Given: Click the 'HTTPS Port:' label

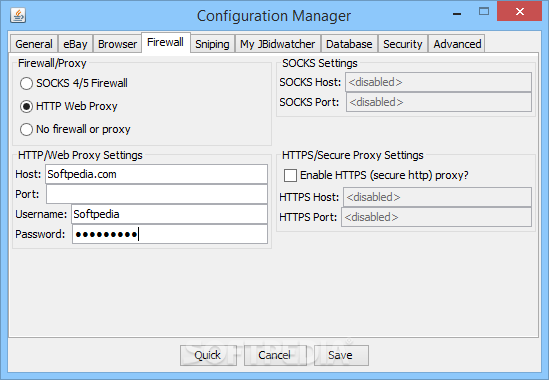Looking at the screenshot, I should (x=308, y=217).
